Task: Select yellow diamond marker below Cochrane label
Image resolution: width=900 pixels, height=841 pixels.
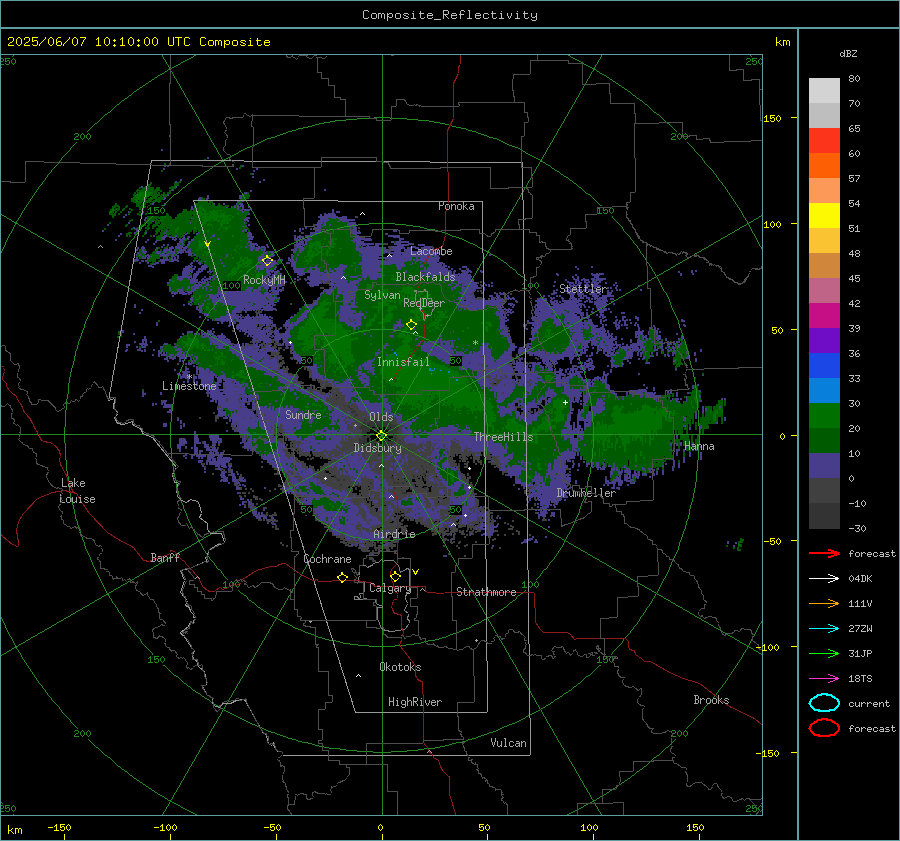Action: [x=343, y=578]
